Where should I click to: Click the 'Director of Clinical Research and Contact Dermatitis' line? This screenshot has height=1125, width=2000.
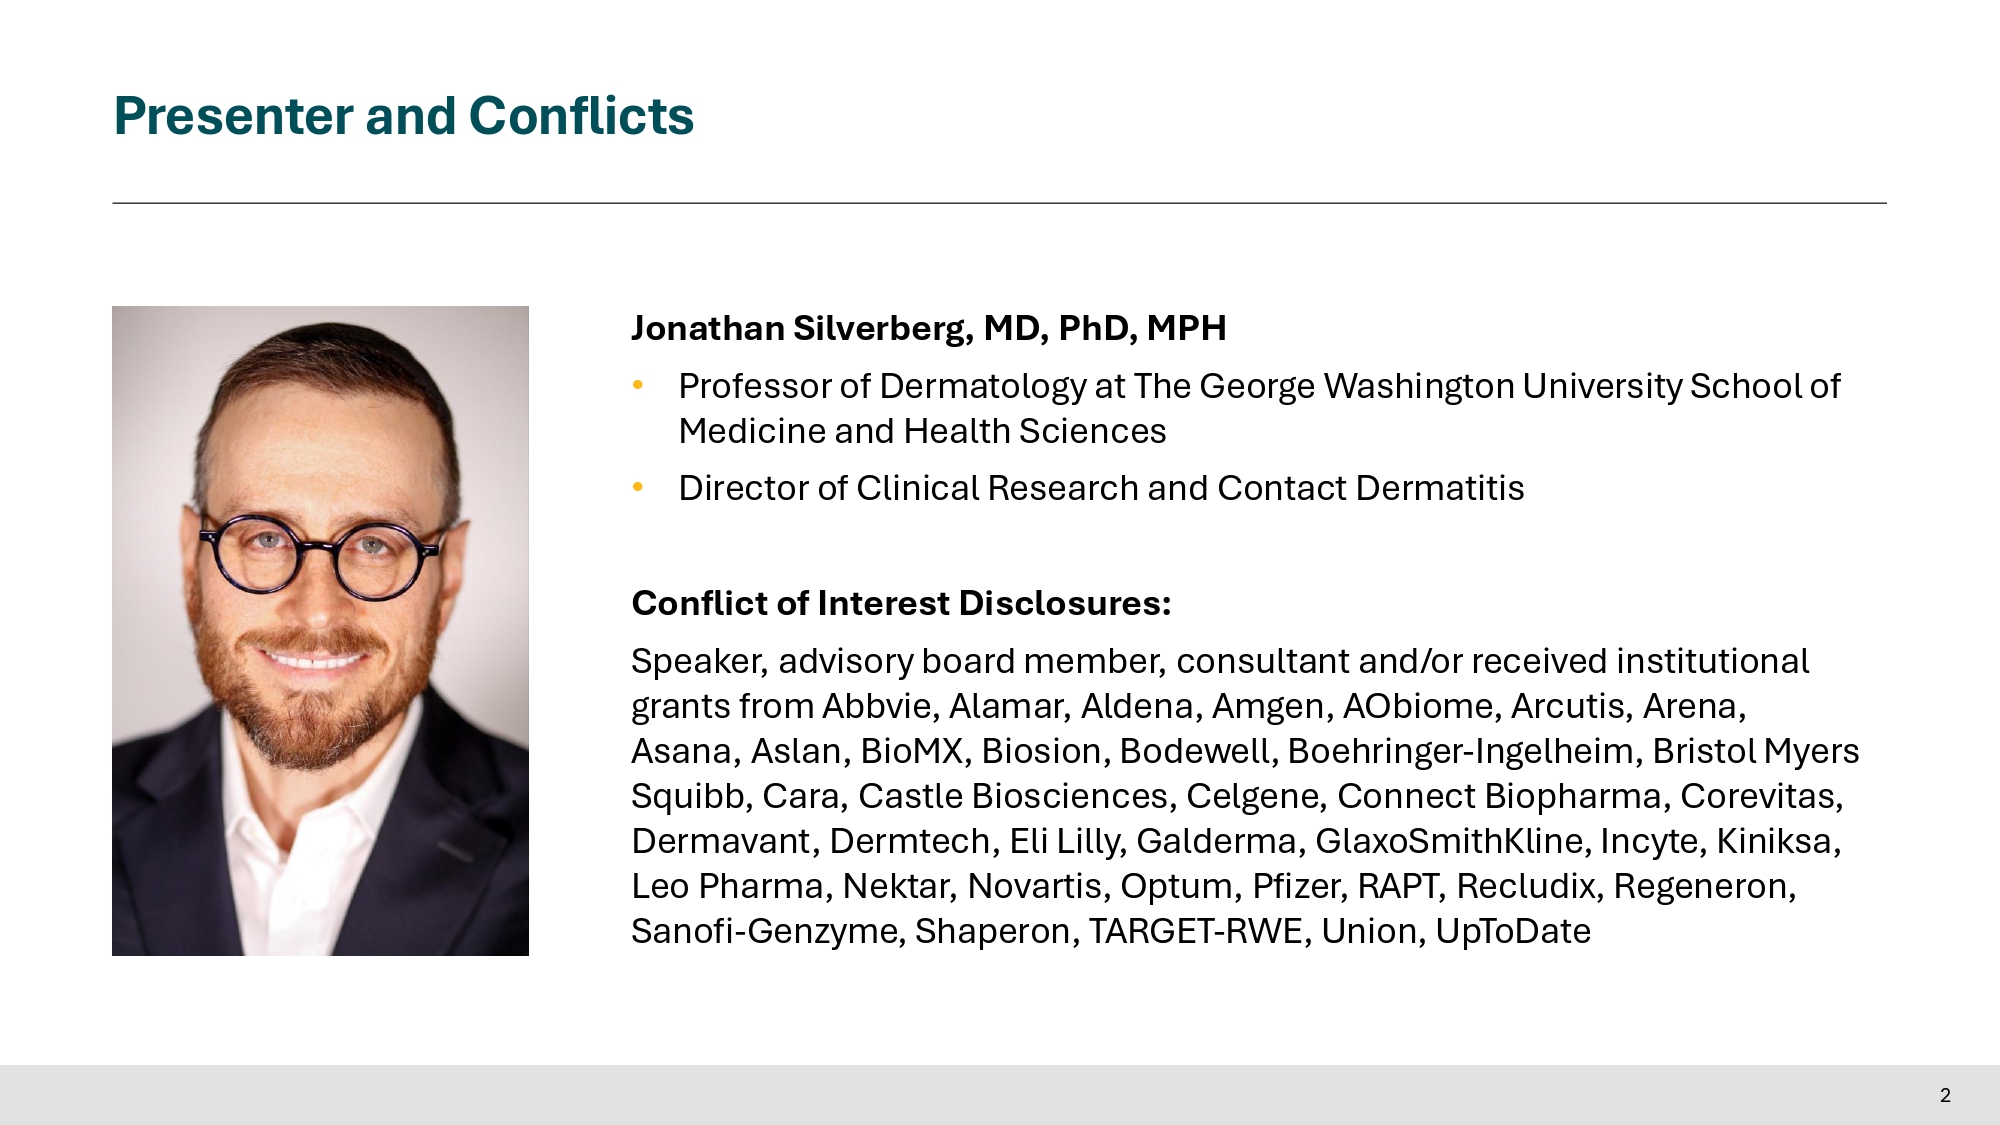pyautogui.click(x=1101, y=488)
